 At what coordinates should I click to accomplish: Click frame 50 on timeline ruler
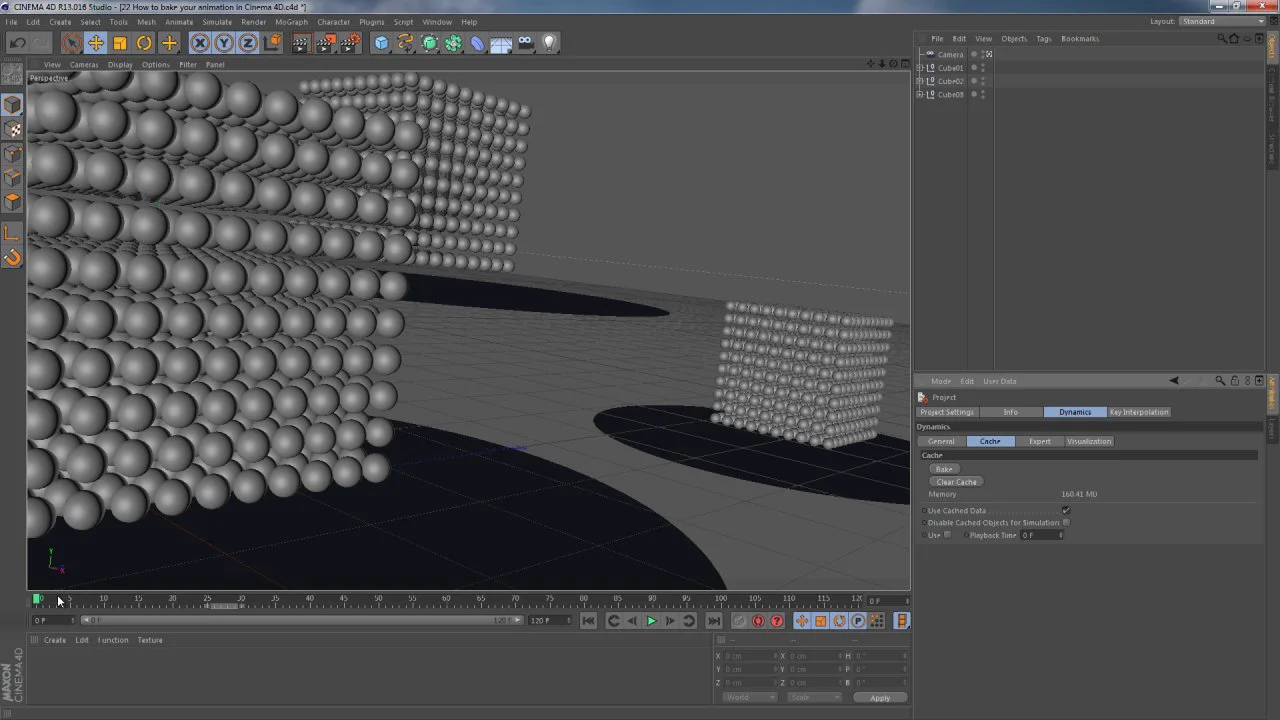[379, 599]
